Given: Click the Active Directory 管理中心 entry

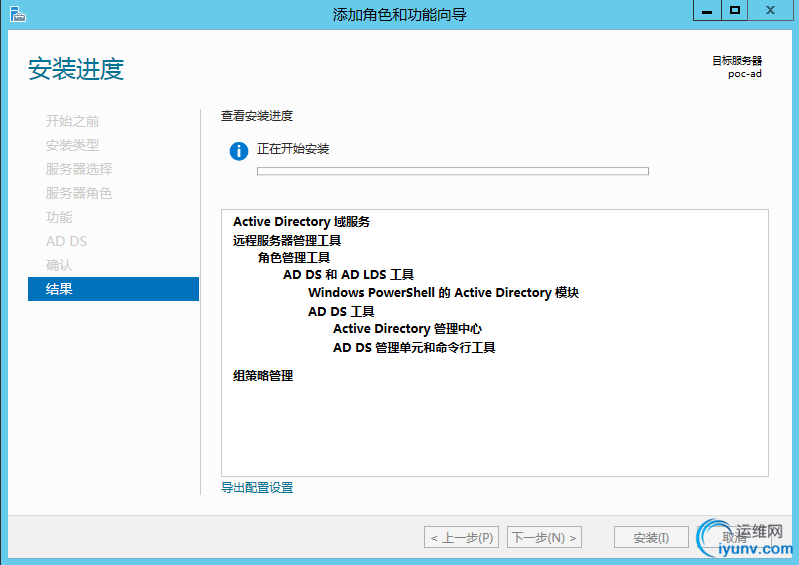Looking at the screenshot, I should (x=407, y=329).
